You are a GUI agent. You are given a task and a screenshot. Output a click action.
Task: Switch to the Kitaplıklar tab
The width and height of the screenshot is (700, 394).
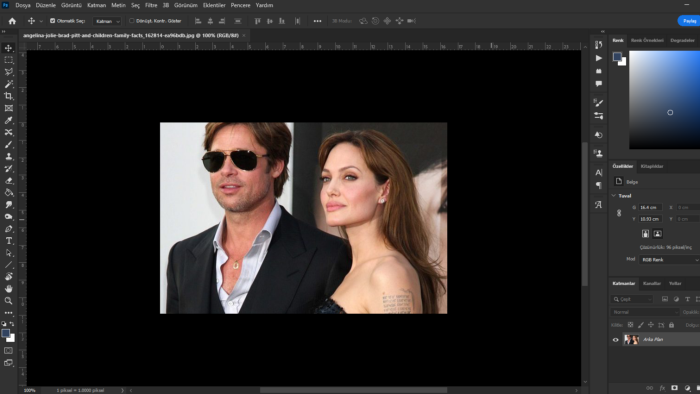(x=652, y=166)
